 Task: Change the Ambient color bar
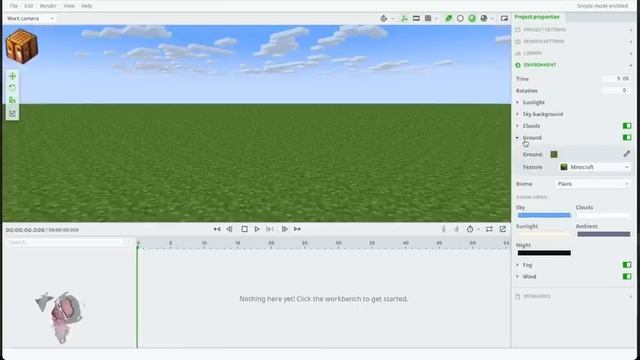604,234
